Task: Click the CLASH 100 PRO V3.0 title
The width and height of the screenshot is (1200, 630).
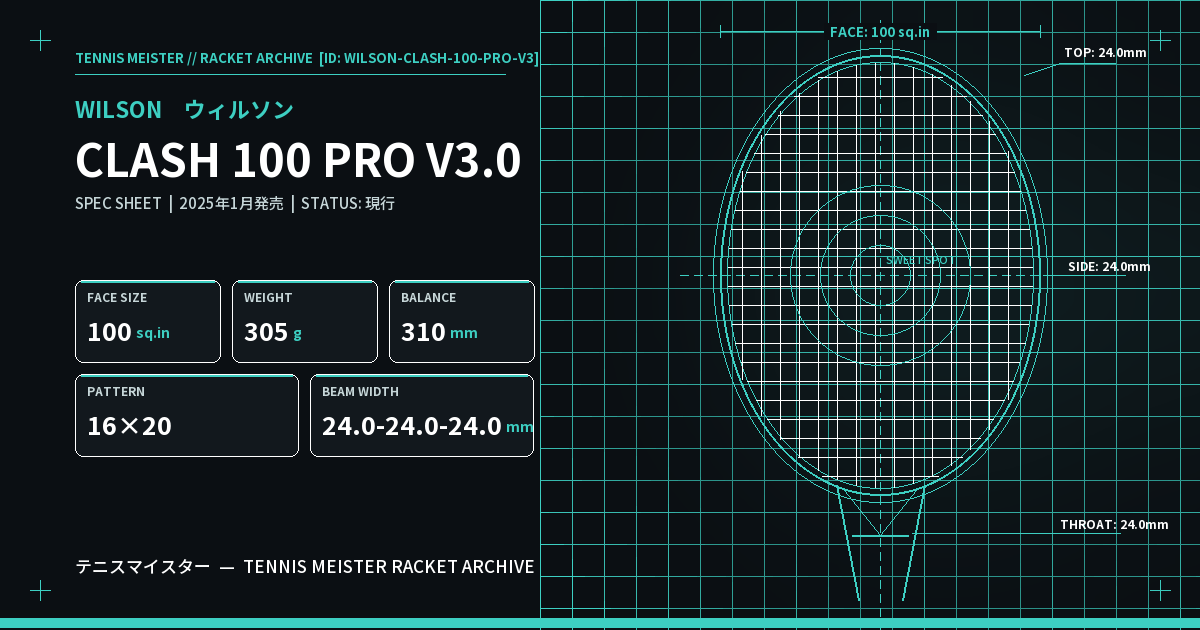Action: (x=298, y=160)
